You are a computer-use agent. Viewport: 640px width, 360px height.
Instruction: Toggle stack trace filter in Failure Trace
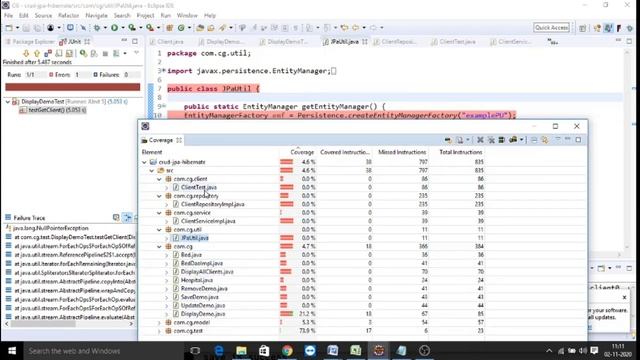pos(128,218)
